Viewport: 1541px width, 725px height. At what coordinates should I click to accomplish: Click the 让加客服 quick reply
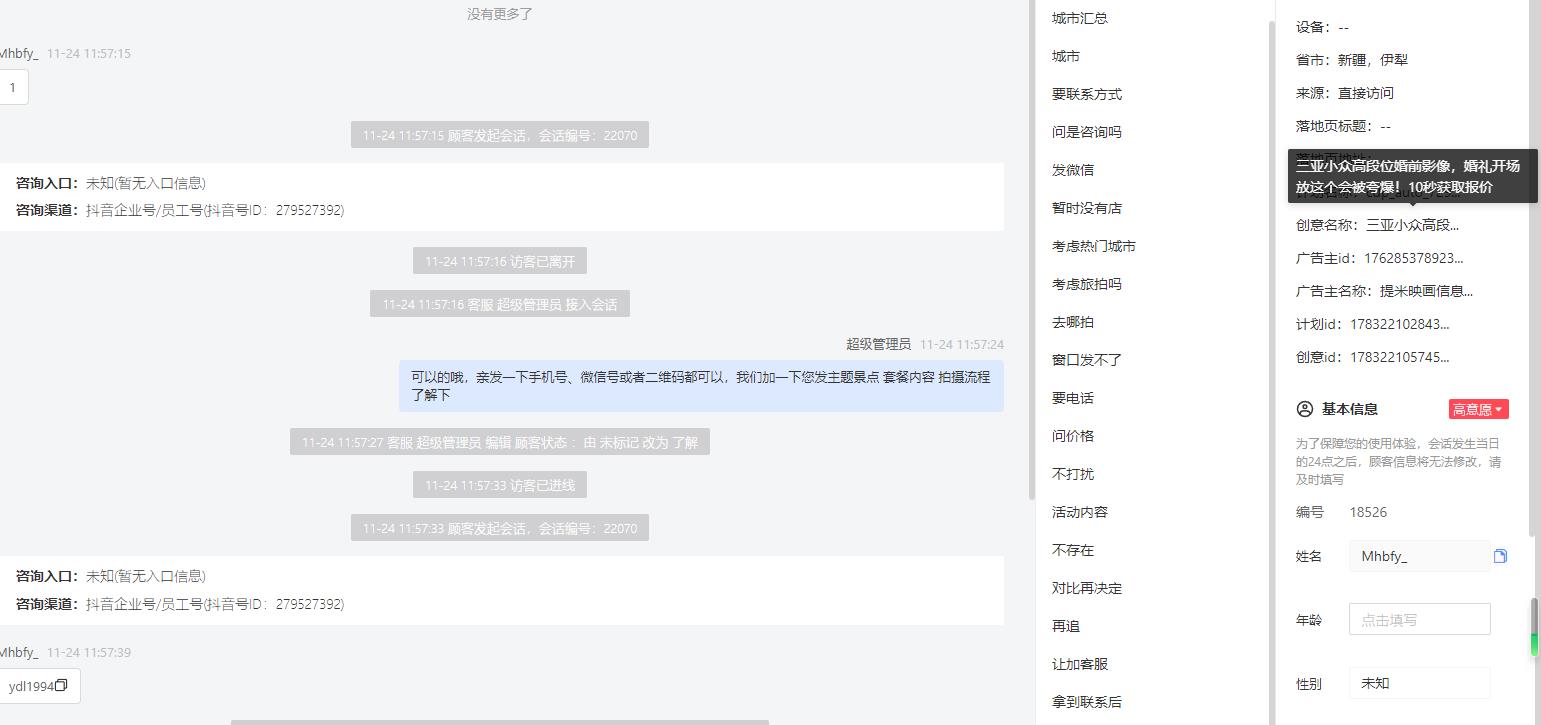pos(1080,664)
